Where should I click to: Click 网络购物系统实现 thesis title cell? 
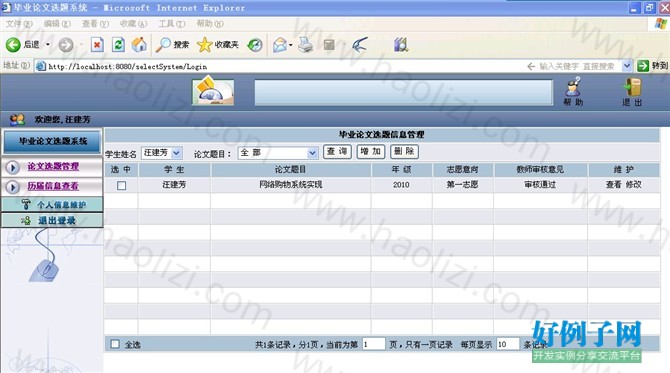[291, 185]
